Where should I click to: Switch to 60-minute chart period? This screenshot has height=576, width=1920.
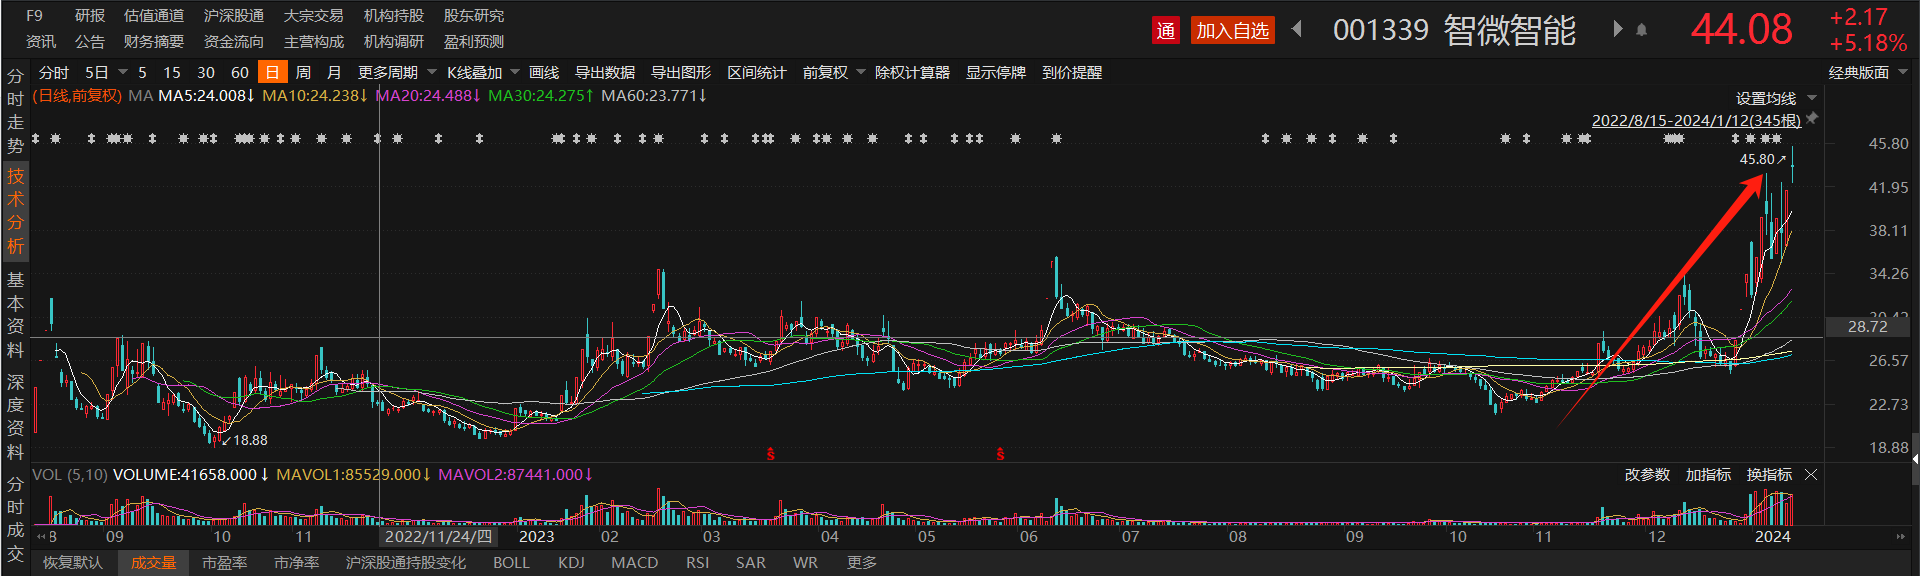coord(239,72)
